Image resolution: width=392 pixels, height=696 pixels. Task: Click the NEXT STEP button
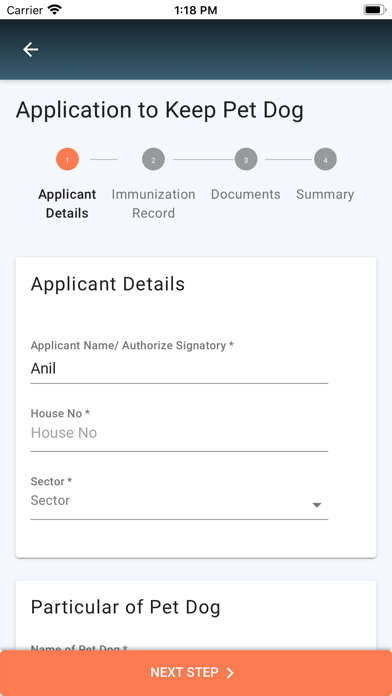click(x=196, y=673)
